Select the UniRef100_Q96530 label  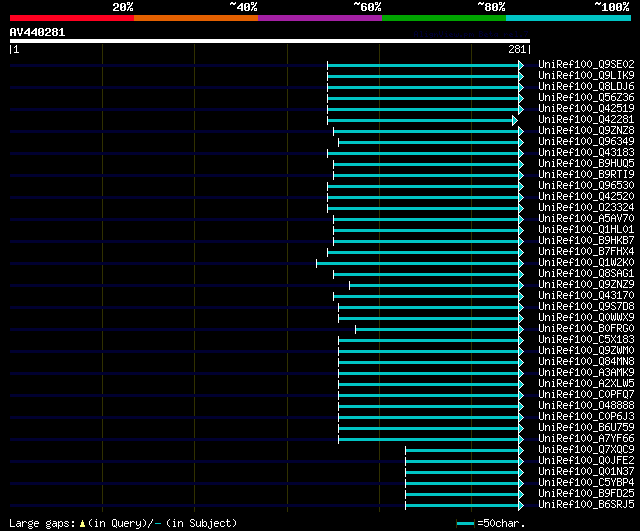(586, 186)
